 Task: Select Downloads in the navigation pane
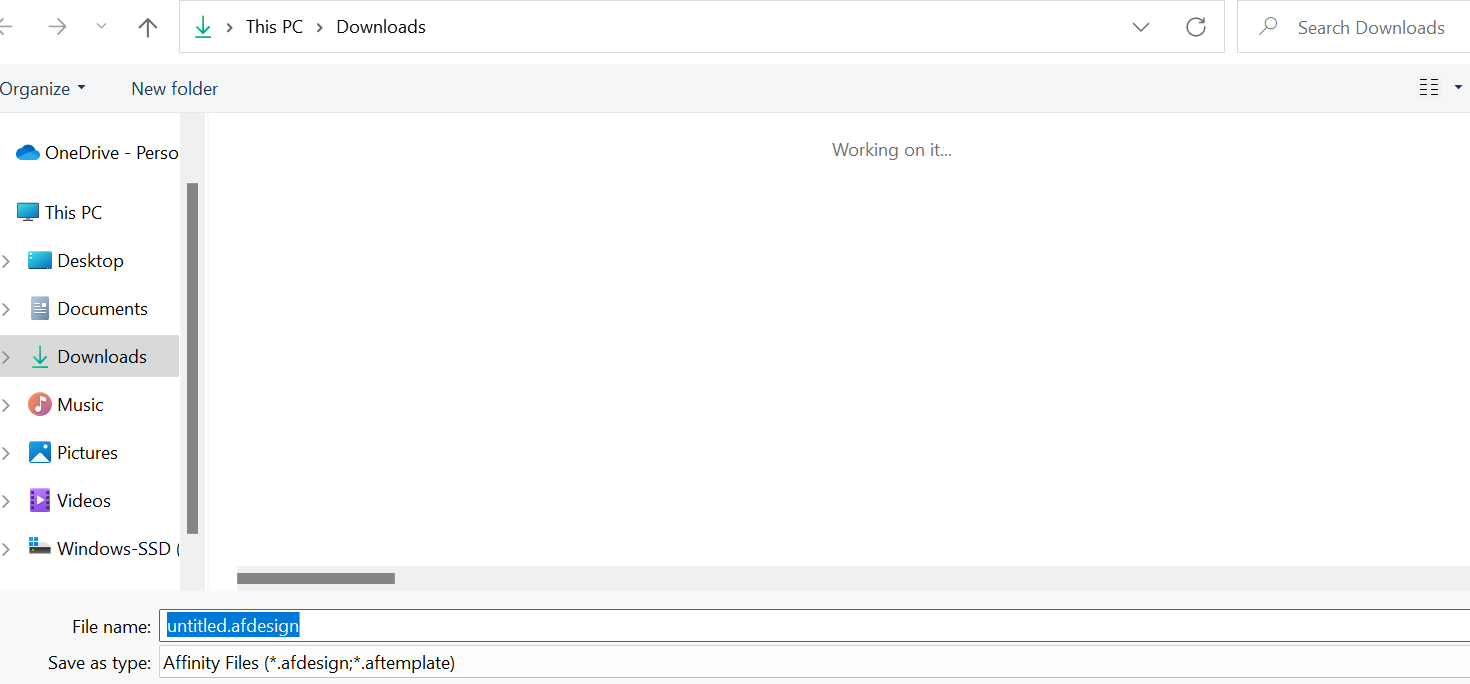click(x=102, y=356)
